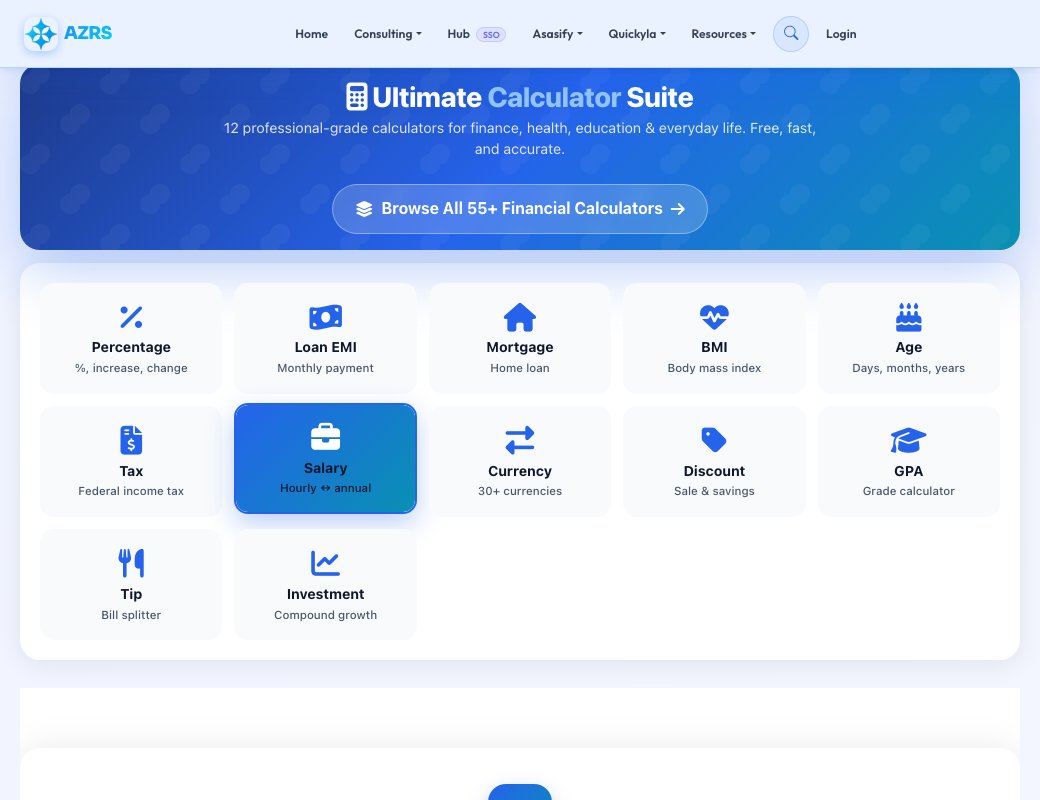Viewport: 1040px width, 800px height.
Task: Click the Salary briefcase icon
Action: point(326,437)
